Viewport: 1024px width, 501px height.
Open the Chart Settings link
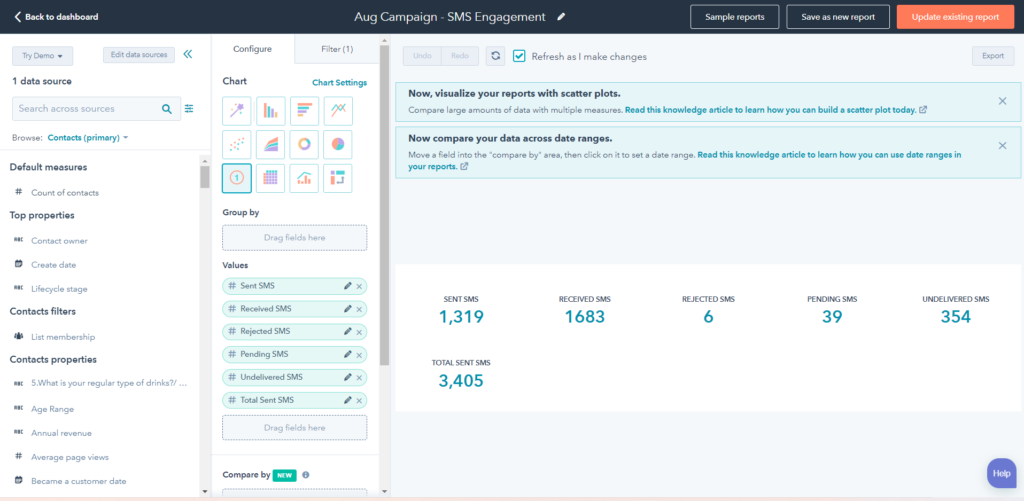tap(339, 83)
